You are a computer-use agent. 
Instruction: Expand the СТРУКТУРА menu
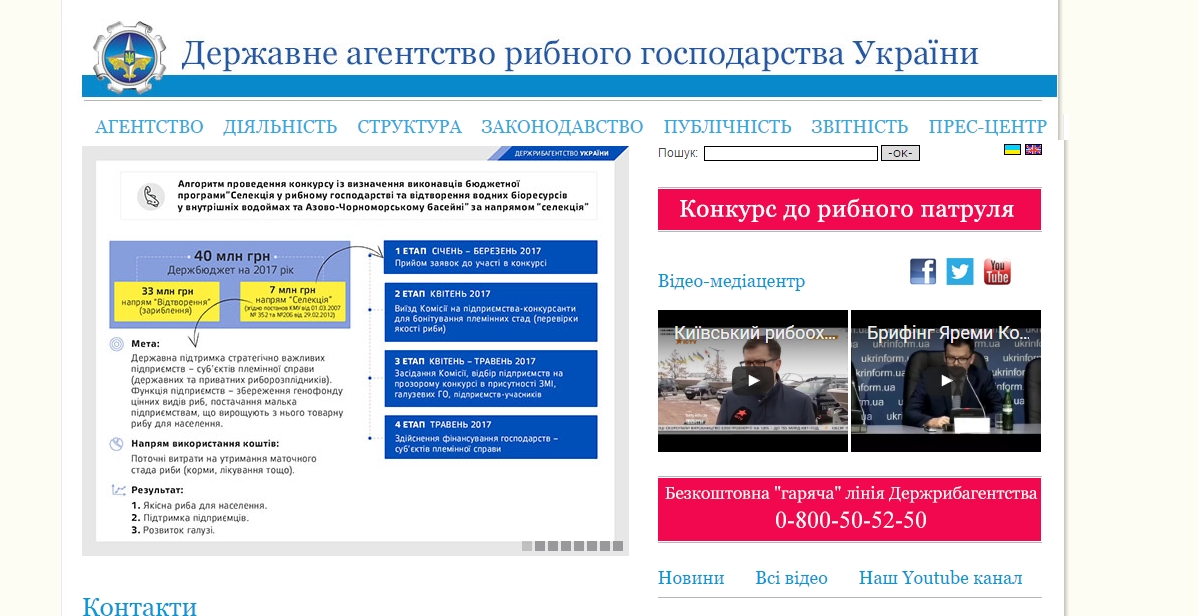point(409,127)
